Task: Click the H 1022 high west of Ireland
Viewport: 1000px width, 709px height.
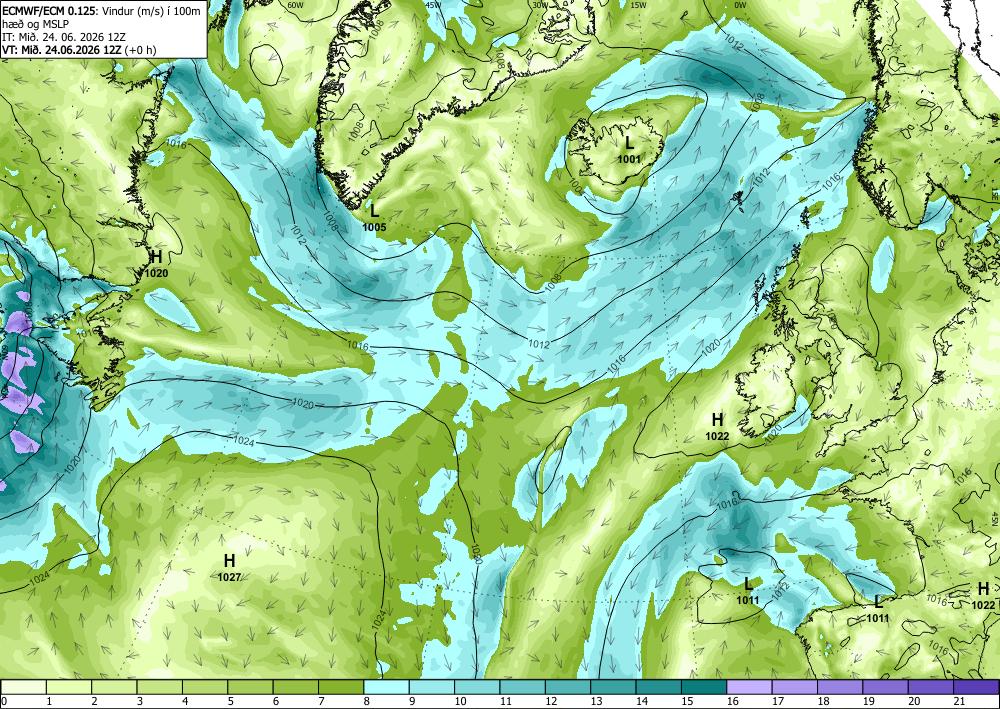Action: (x=717, y=427)
